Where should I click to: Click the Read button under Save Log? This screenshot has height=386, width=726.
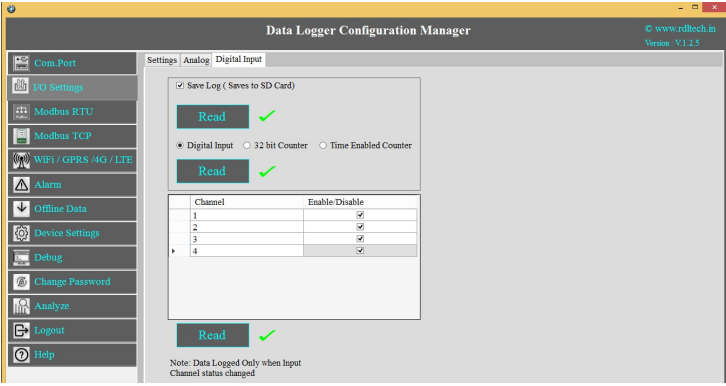pos(213,117)
